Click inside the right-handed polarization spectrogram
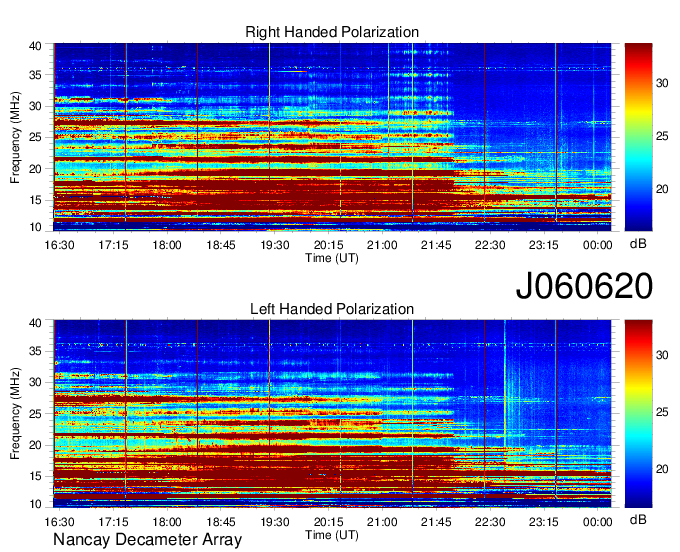 pos(332,137)
